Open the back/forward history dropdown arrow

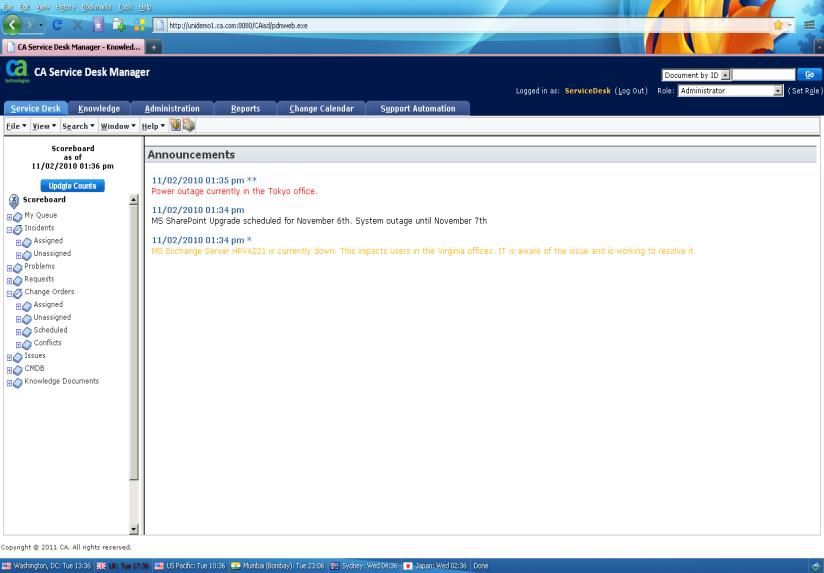(41, 25)
